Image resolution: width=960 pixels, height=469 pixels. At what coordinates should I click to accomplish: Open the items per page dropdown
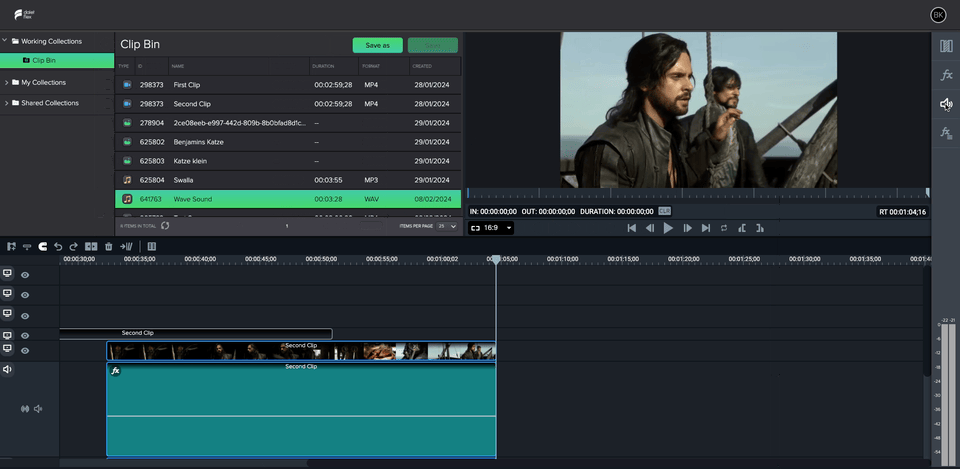click(448, 226)
